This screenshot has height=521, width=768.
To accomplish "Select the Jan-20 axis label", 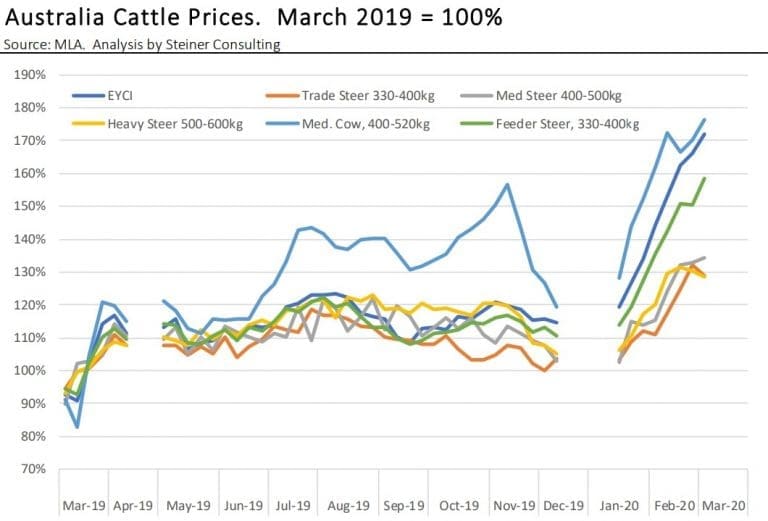I will tap(619, 505).
